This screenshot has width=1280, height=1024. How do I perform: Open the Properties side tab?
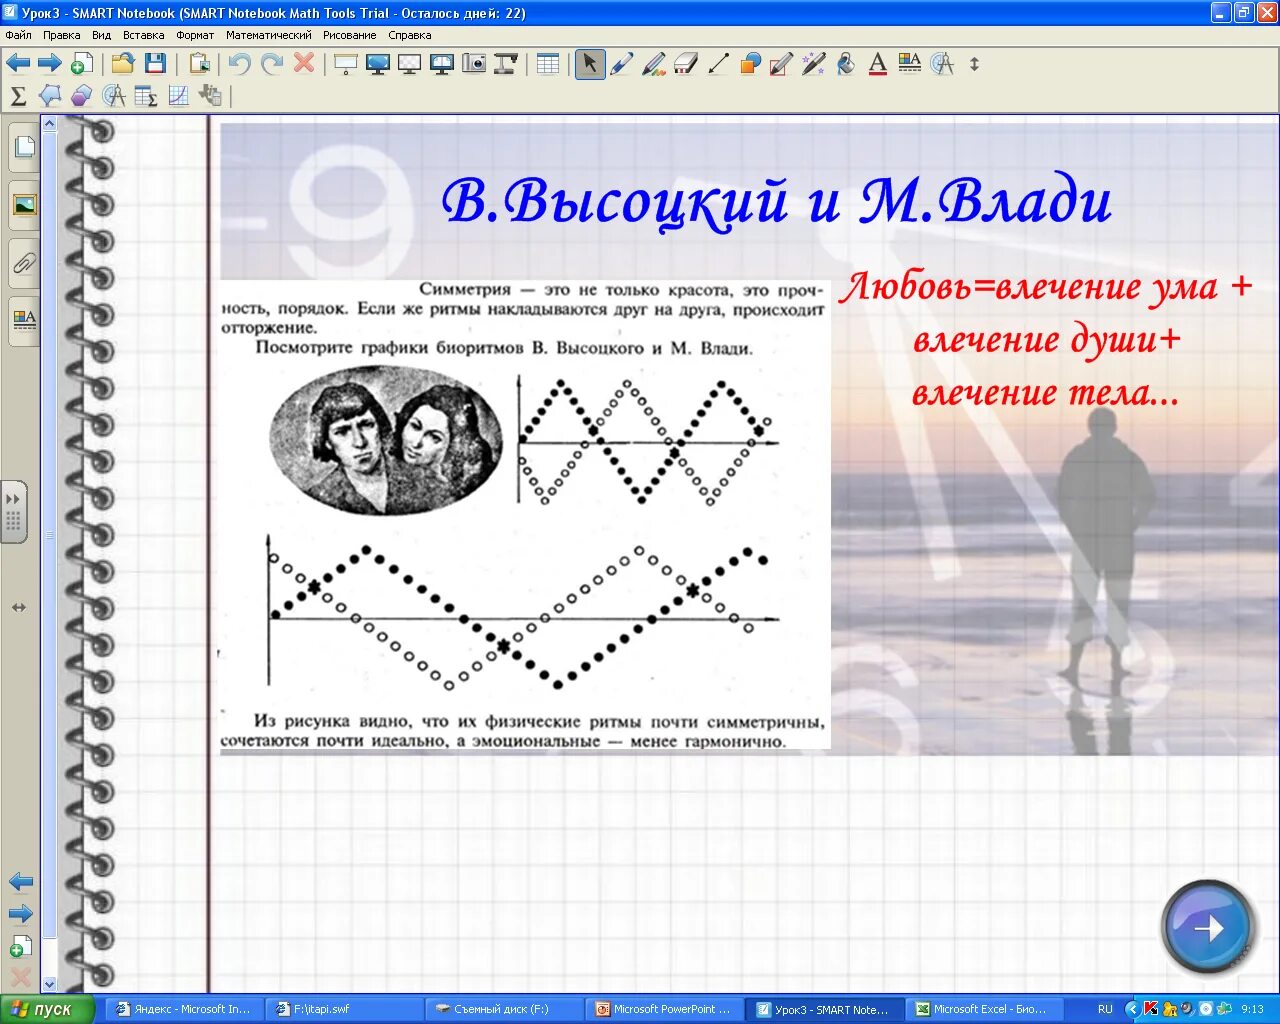[24, 321]
